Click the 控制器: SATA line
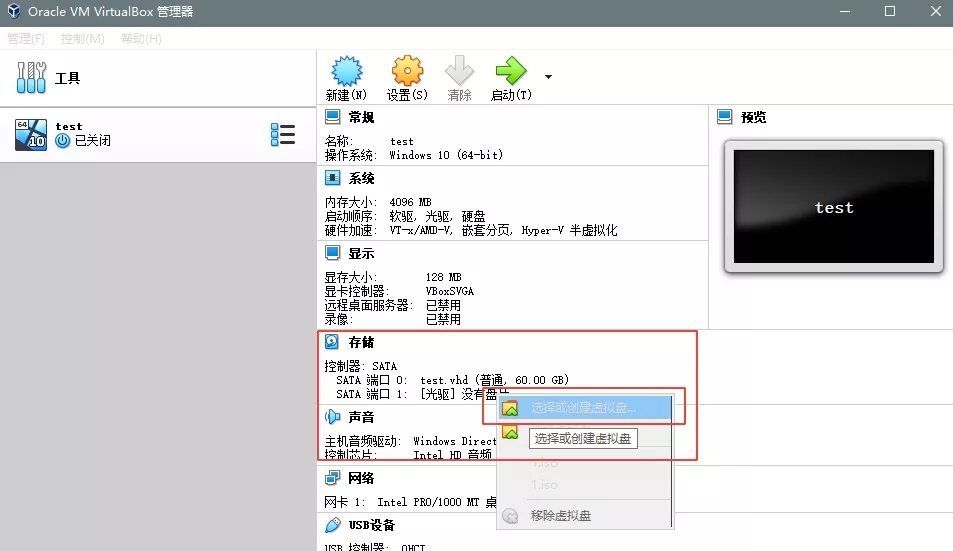This screenshot has width=953, height=551. point(360,366)
